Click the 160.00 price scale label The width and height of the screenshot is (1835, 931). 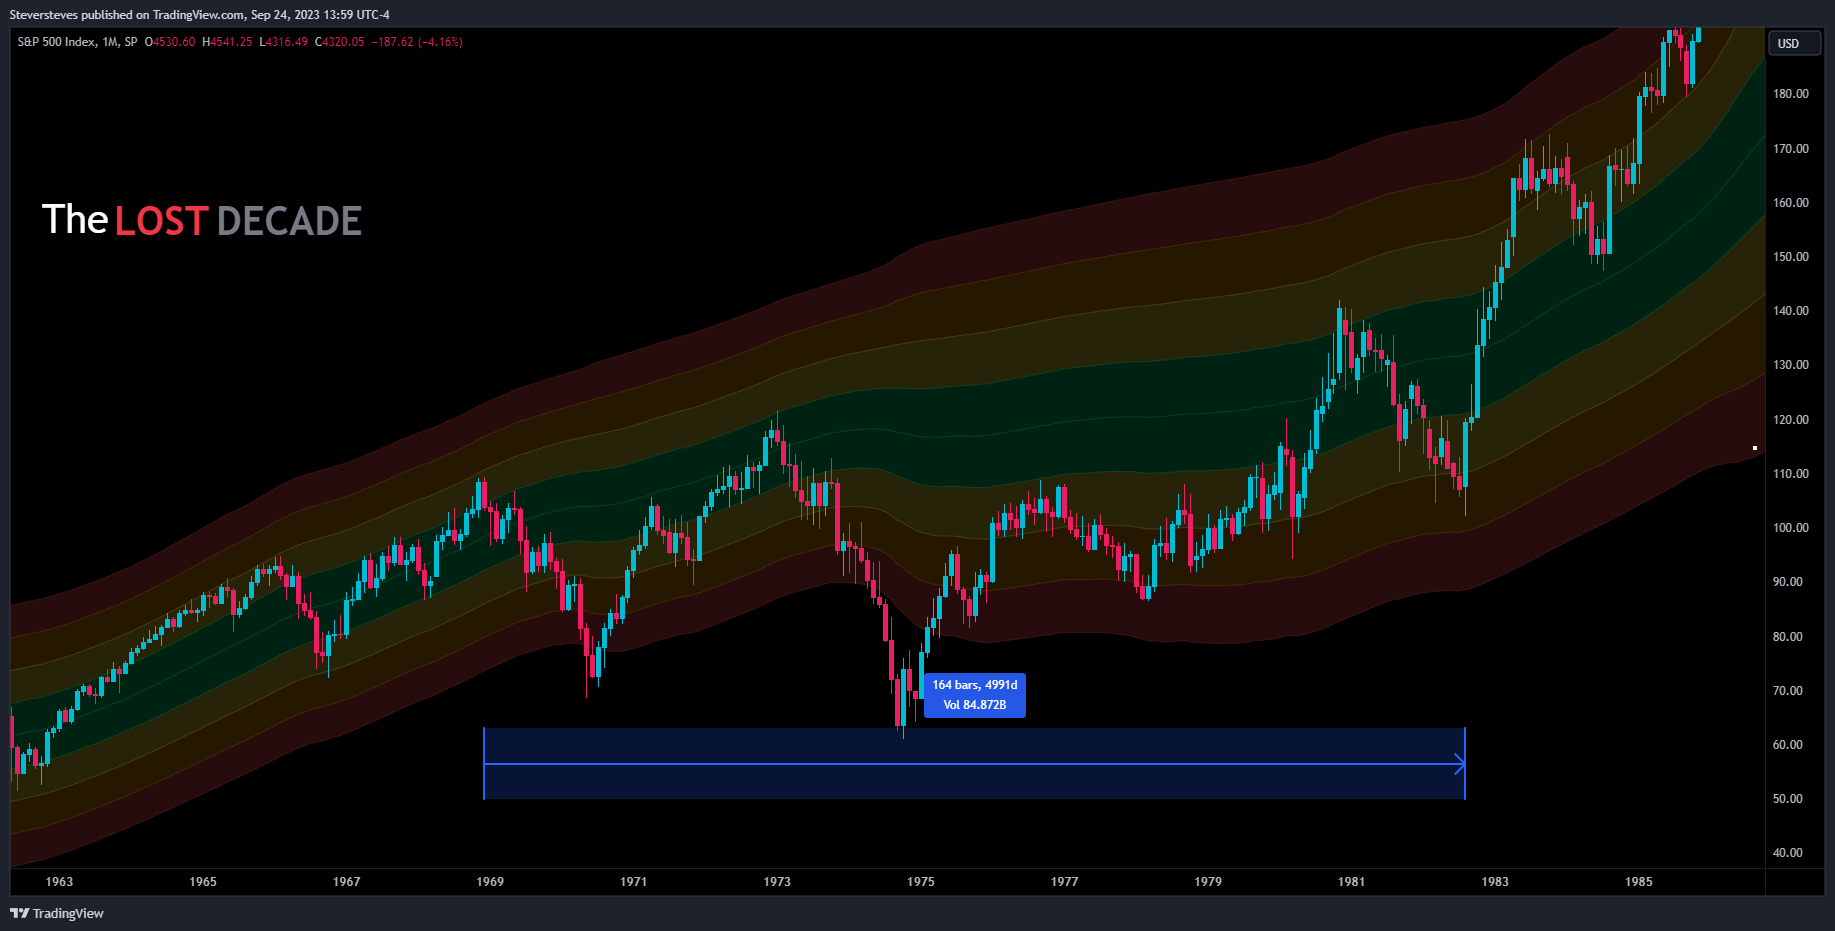click(1791, 203)
